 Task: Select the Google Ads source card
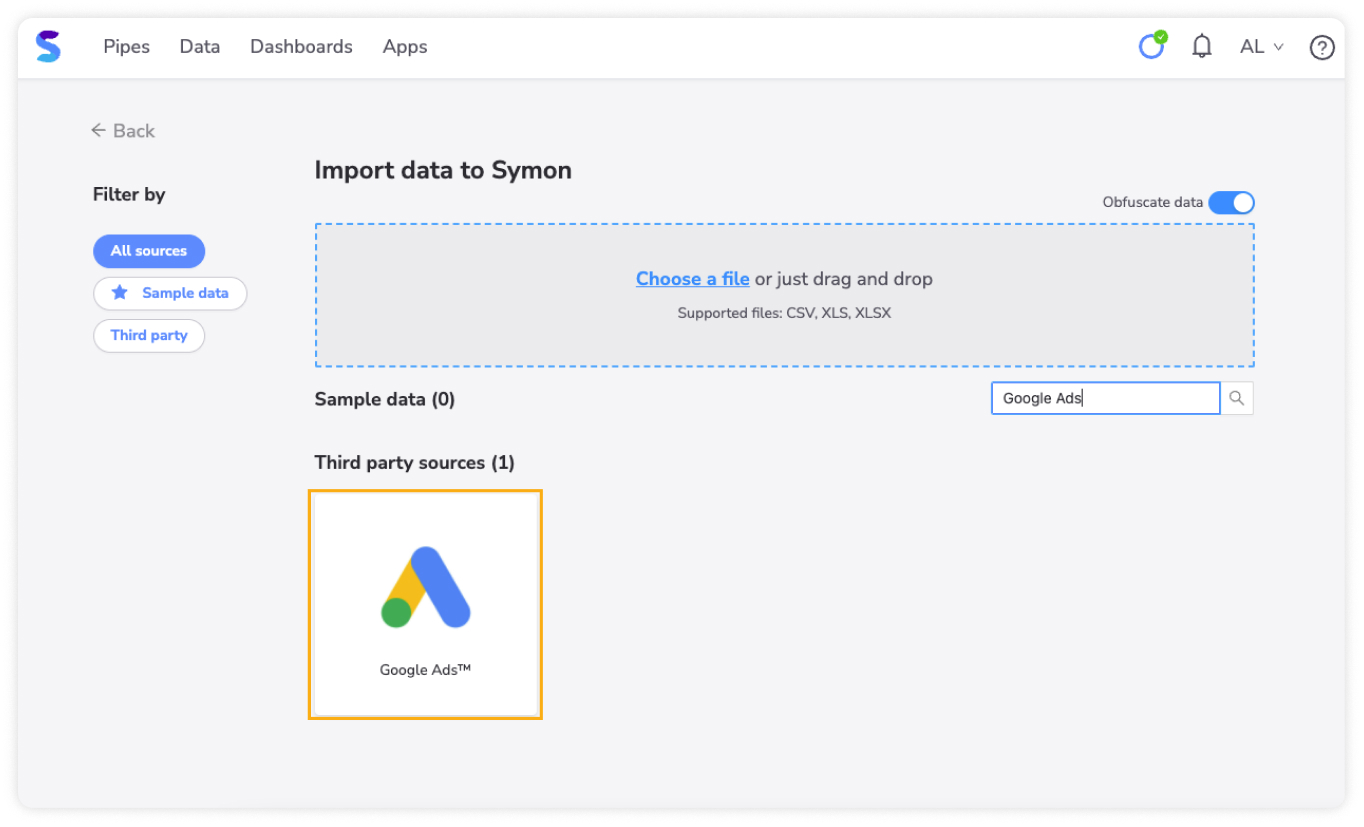(x=425, y=604)
